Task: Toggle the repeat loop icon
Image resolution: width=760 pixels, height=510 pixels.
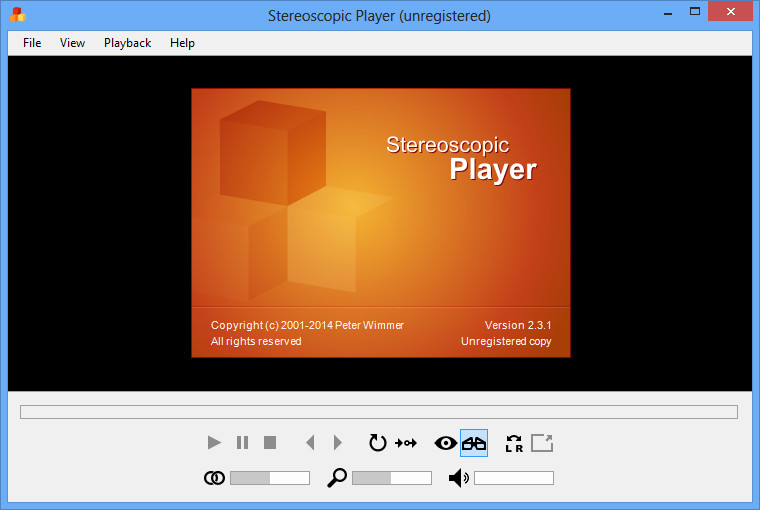Action: pyautogui.click(x=377, y=443)
